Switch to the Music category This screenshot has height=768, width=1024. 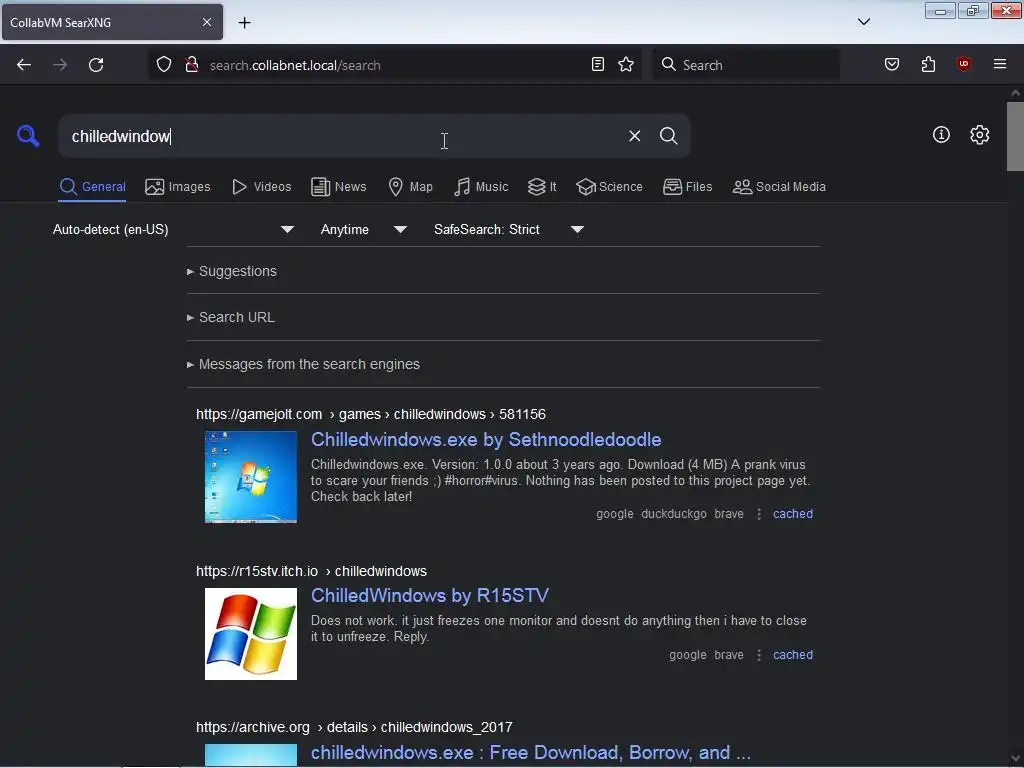[481, 187]
